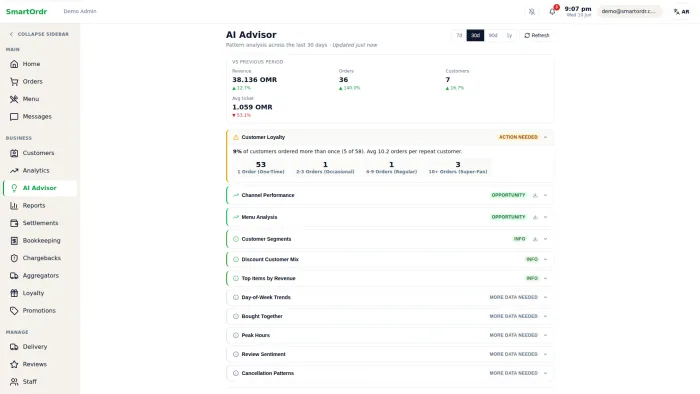Screen dimensions: 700x394
Task: Click the Customer Loyalty warning icon
Action: point(236,137)
